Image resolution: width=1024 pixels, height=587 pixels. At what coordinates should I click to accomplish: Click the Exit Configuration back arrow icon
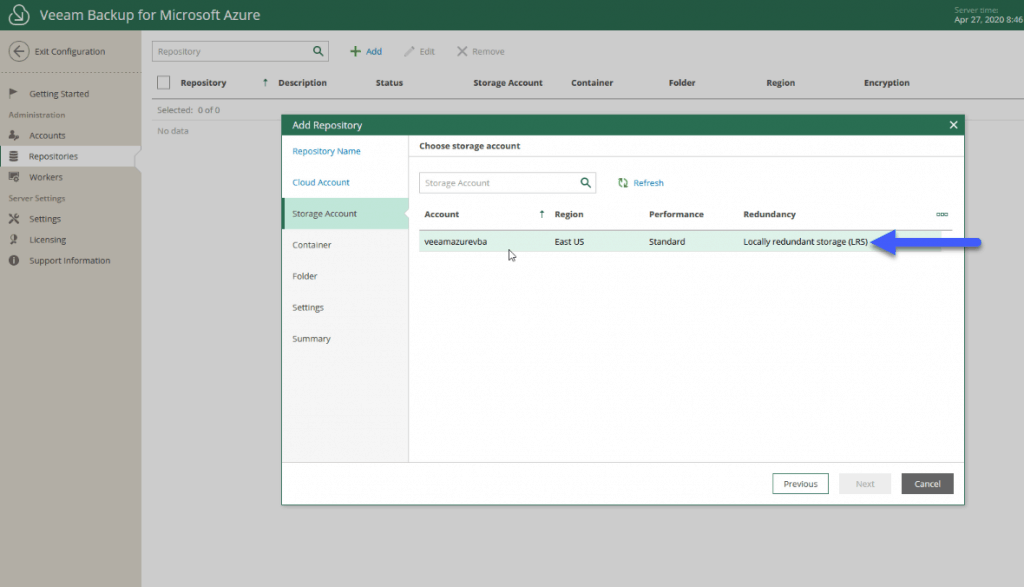(x=19, y=51)
